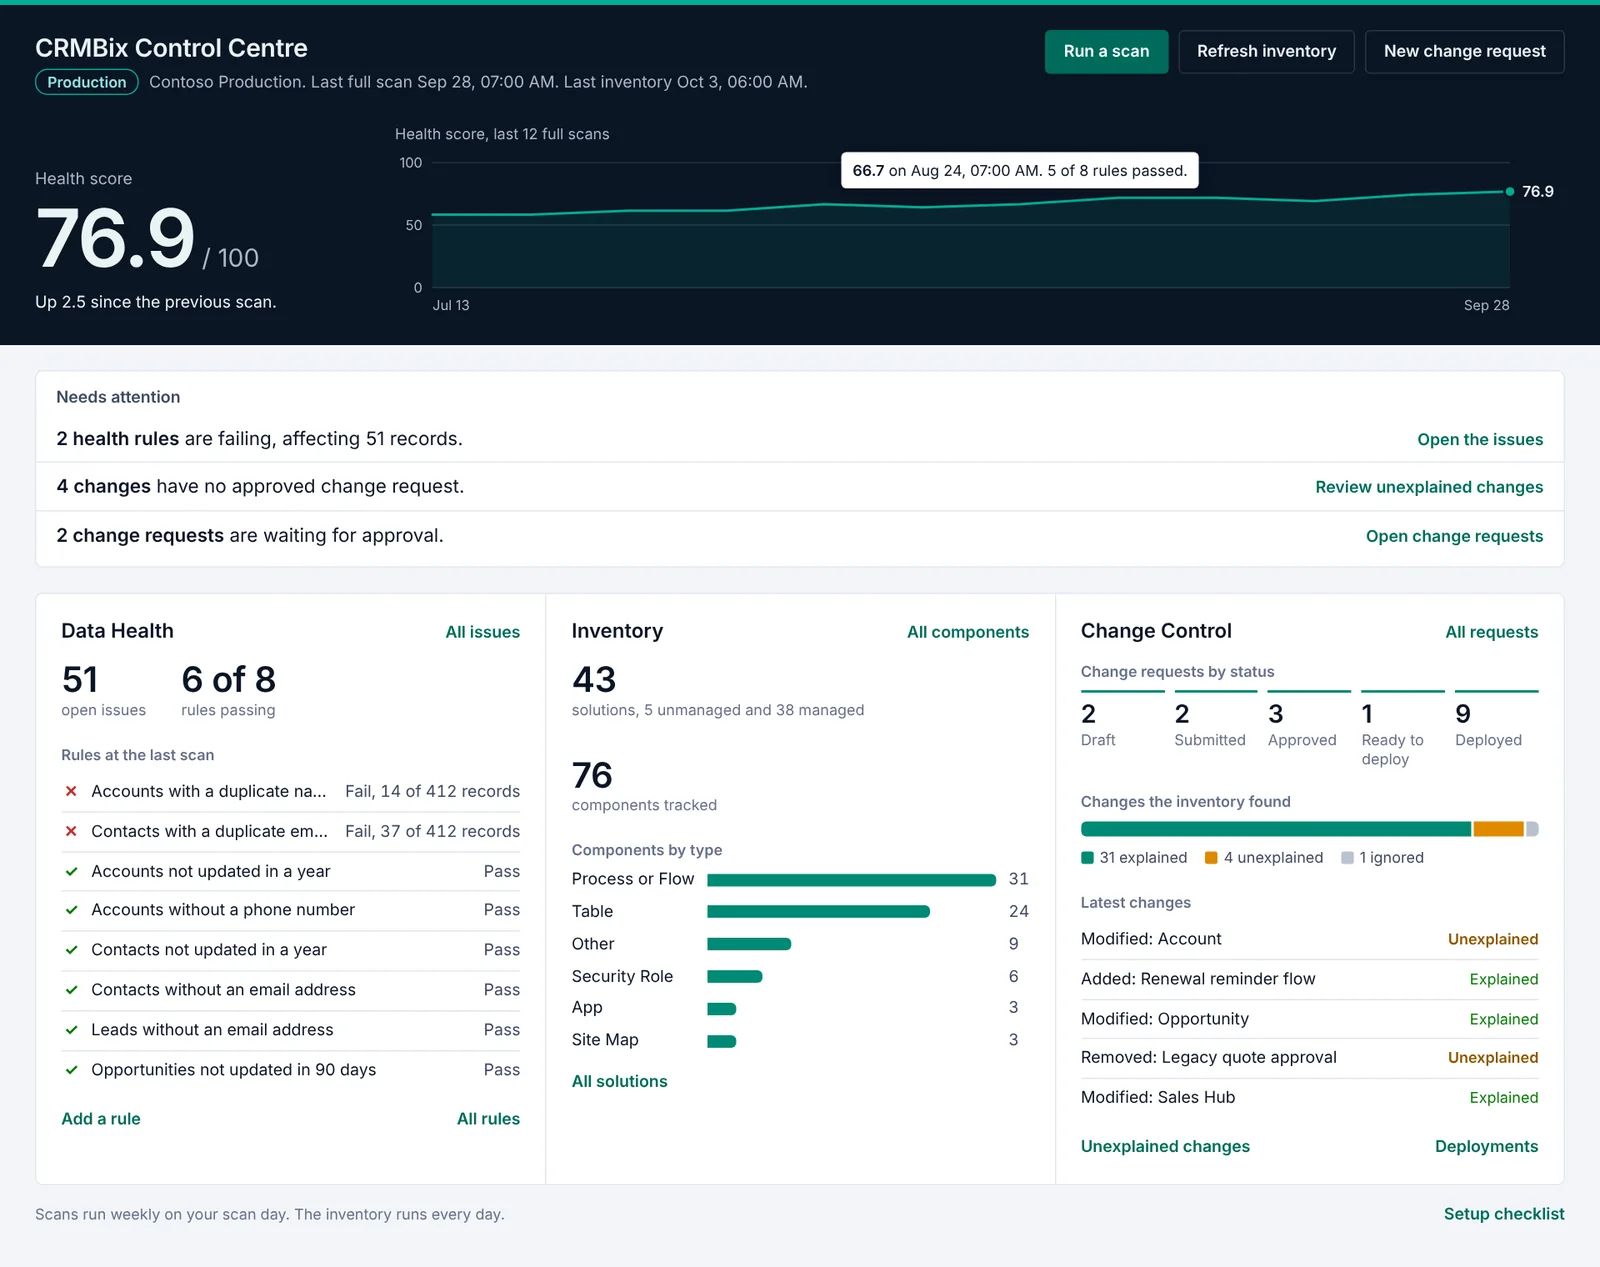Click the Modified: Account latest change
The image size is (1600, 1267).
pyautogui.click(x=1309, y=939)
